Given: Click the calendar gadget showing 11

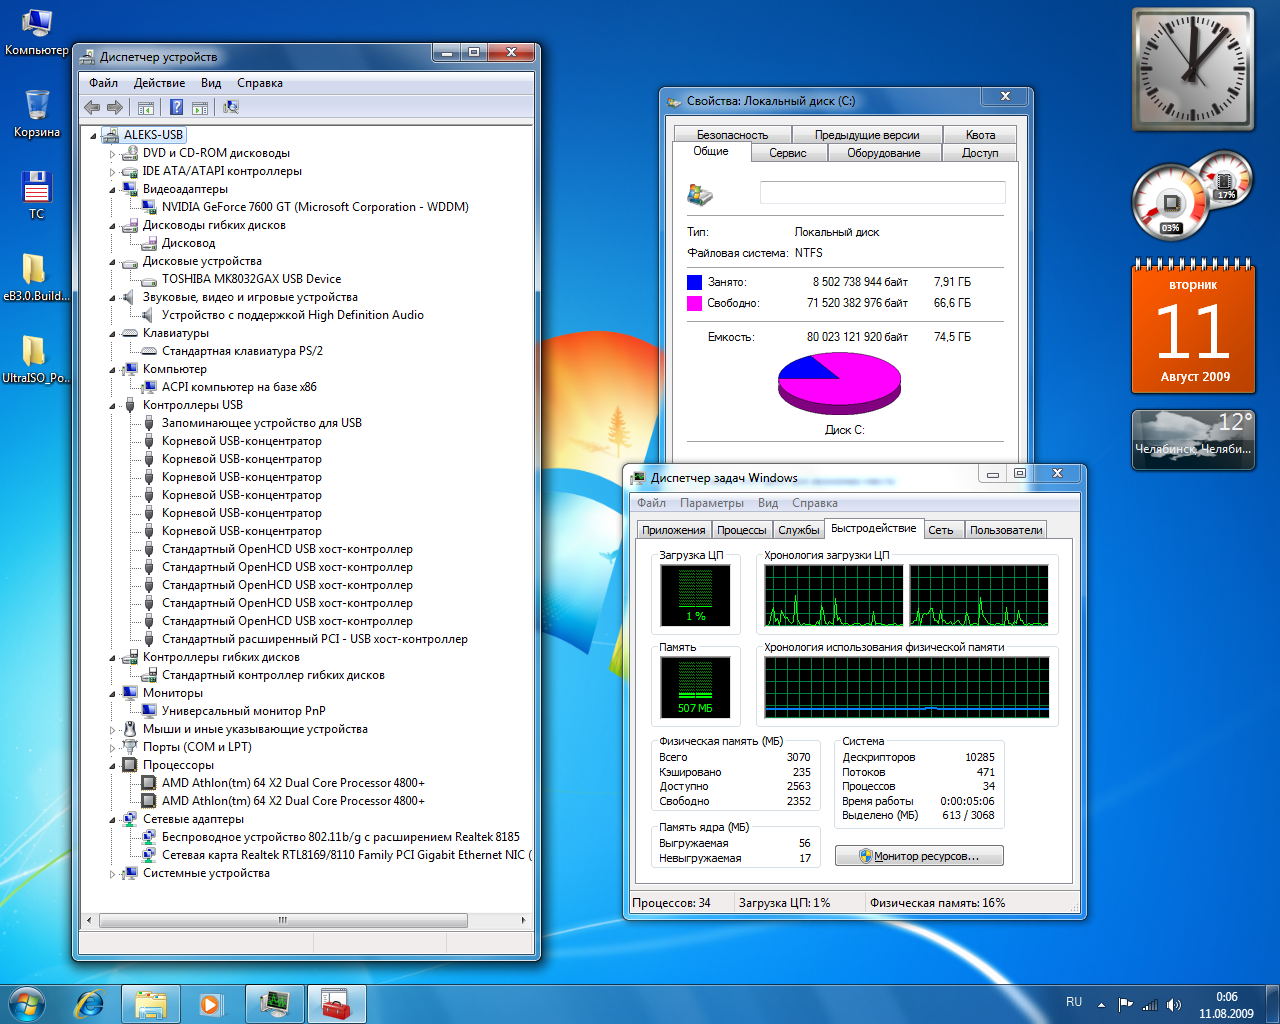Looking at the screenshot, I should [x=1193, y=327].
